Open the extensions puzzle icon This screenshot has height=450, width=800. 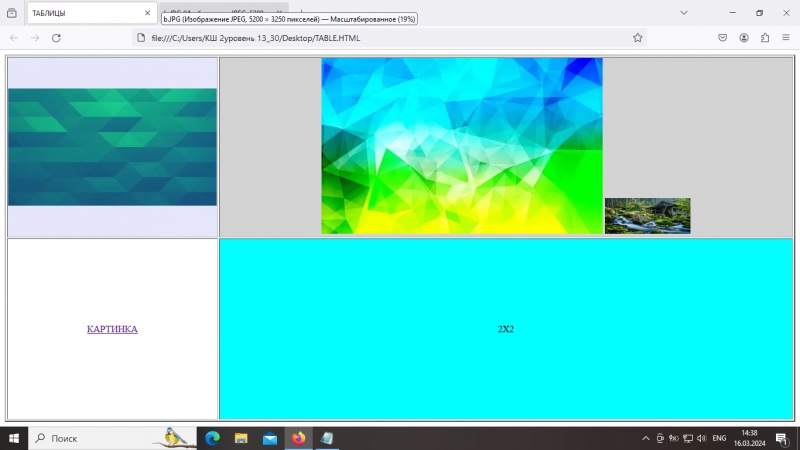click(765, 38)
